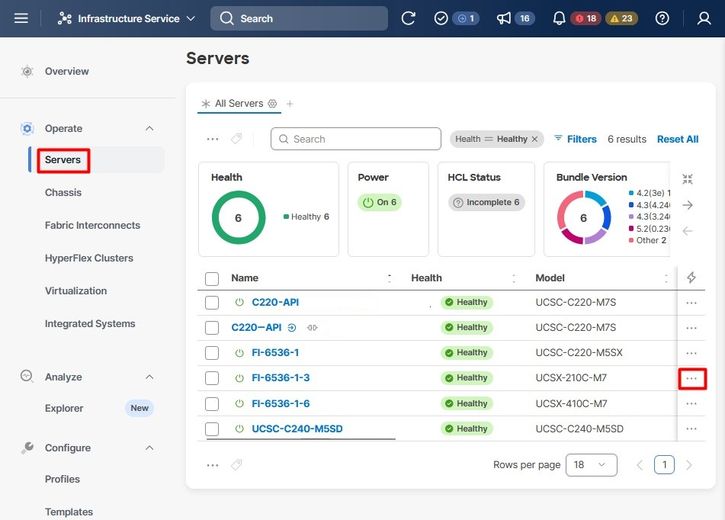This screenshot has width=725, height=520.
Task: Click the top tag icon
Action: pos(236,139)
